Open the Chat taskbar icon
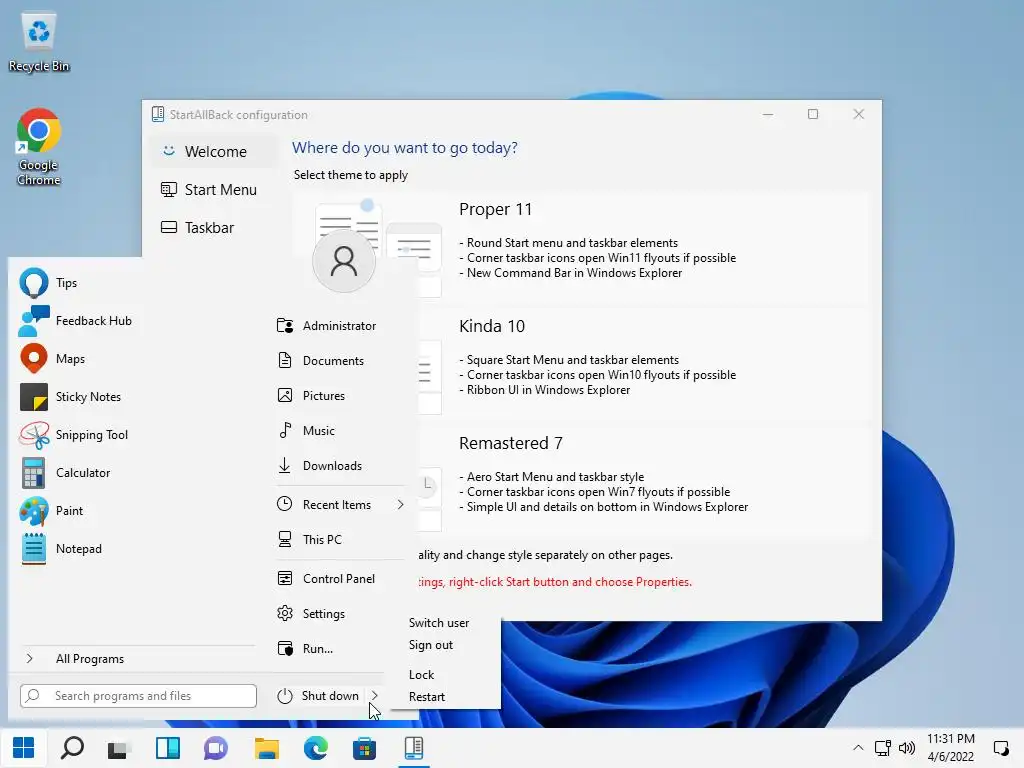The height and width of the screenshot is (768, 1024). coord(216,748)
